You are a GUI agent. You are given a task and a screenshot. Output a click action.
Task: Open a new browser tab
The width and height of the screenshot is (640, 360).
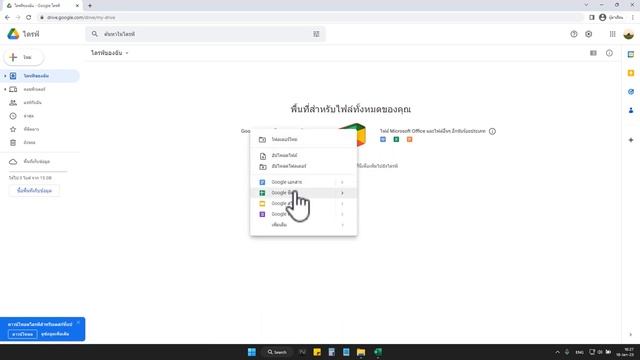[x=90, y=6]
